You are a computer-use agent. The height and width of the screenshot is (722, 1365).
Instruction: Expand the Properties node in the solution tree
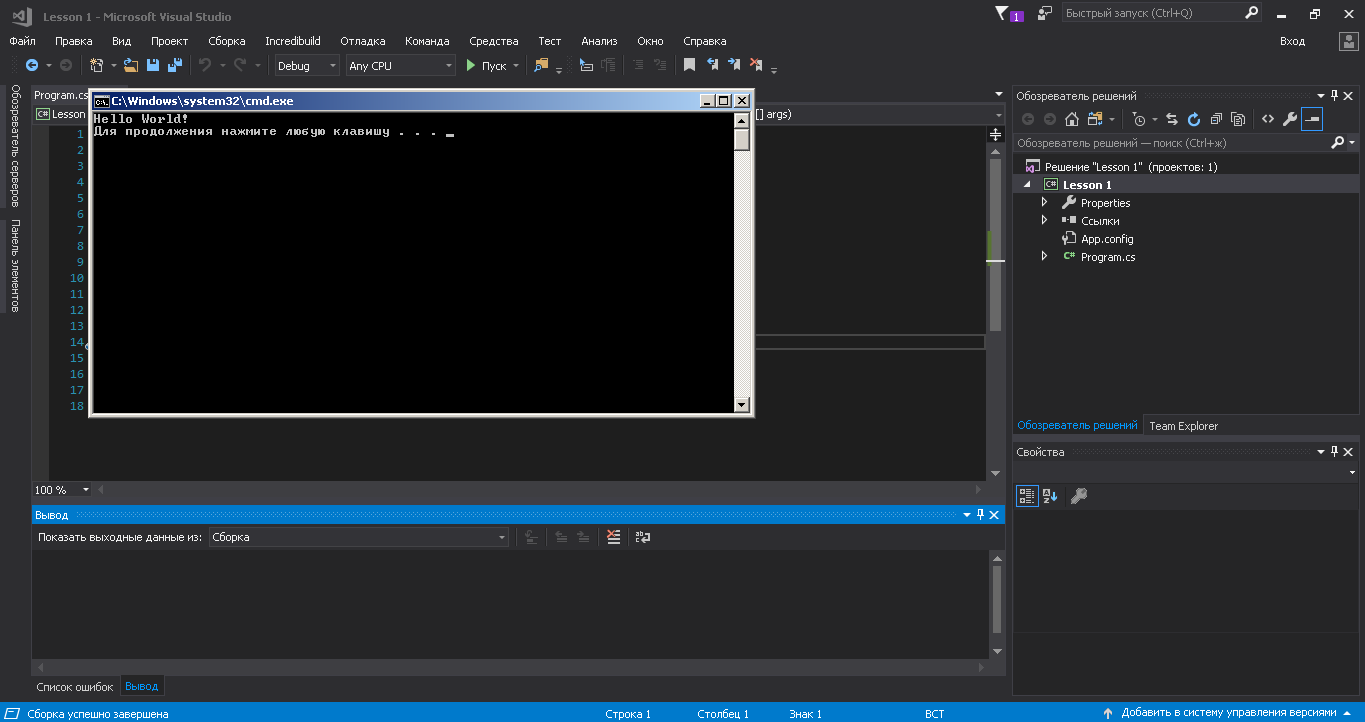(1045, 203)
